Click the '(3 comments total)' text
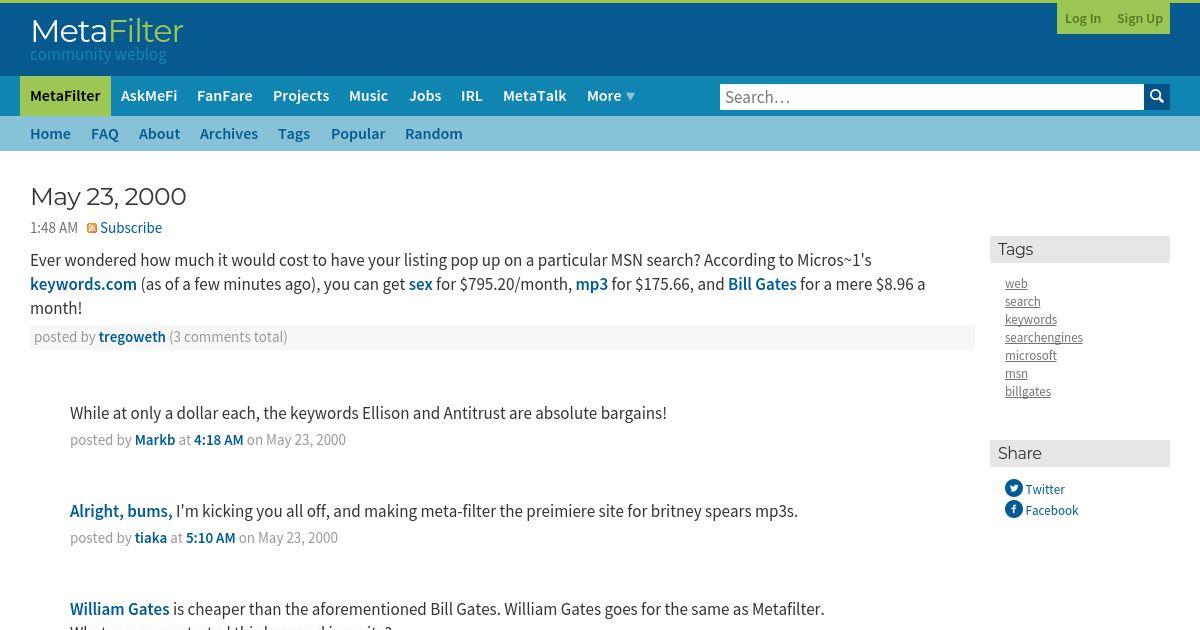This screenshot has width=1200, height=630. [x=228, y=337]
